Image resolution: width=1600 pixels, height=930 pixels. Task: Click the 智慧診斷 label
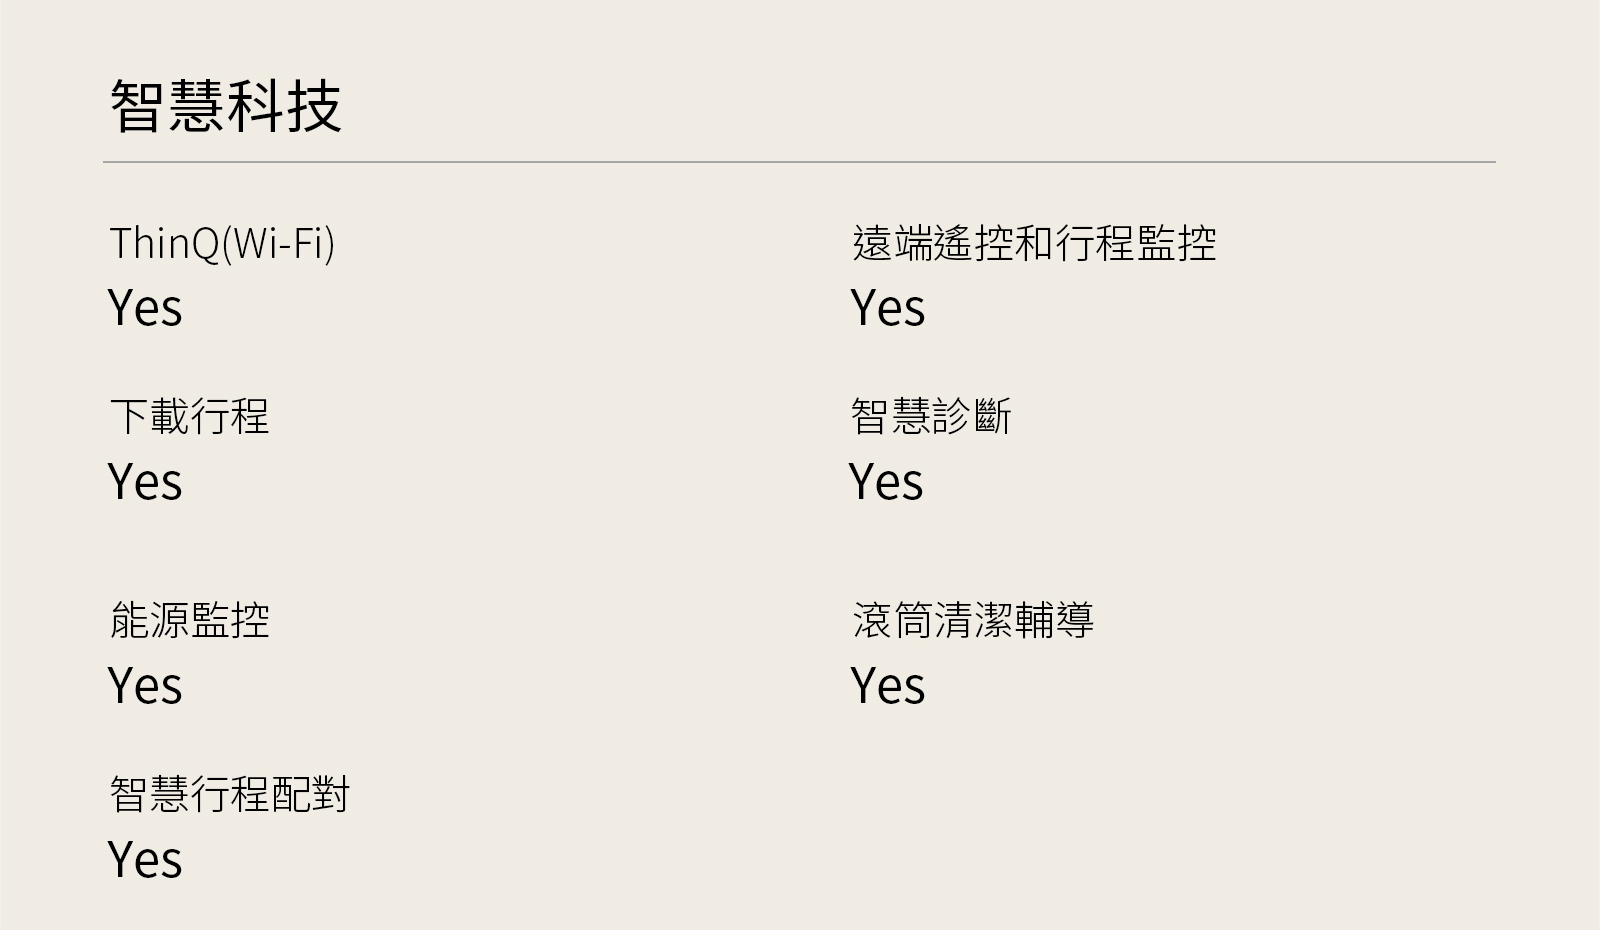point(931,416)
